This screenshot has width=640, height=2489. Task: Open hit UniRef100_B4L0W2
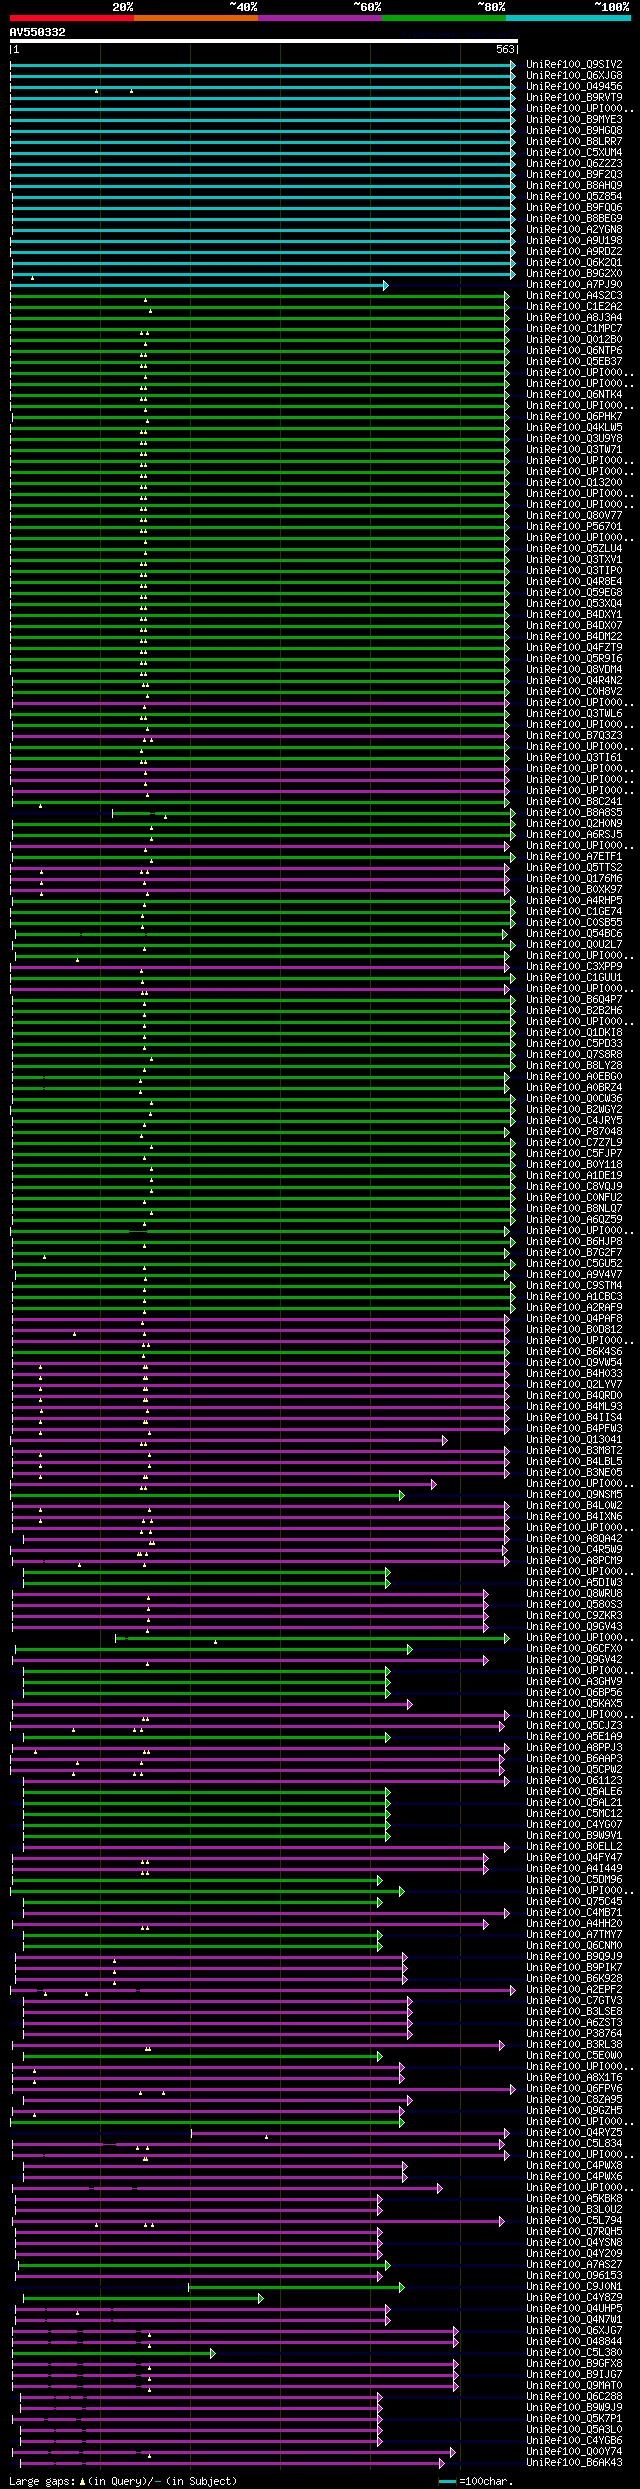tap(574, 1505)
